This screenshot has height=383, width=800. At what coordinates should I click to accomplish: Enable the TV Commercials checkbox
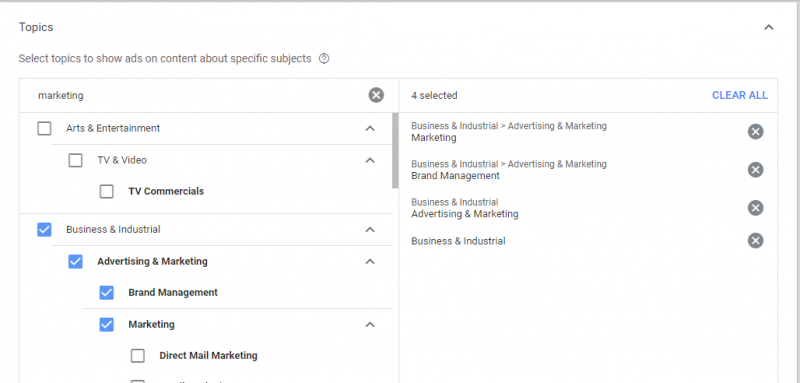point(107,192)
